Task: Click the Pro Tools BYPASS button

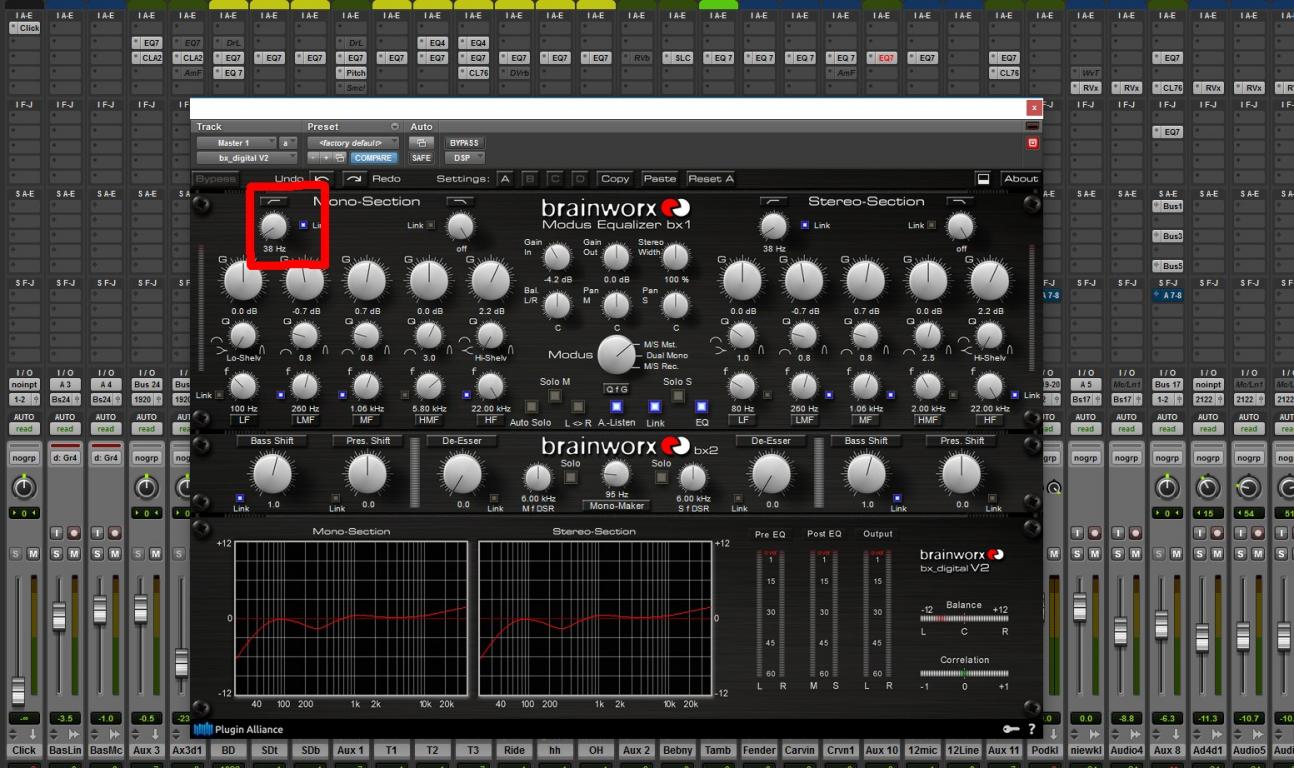Action: (x=464, y=143)
